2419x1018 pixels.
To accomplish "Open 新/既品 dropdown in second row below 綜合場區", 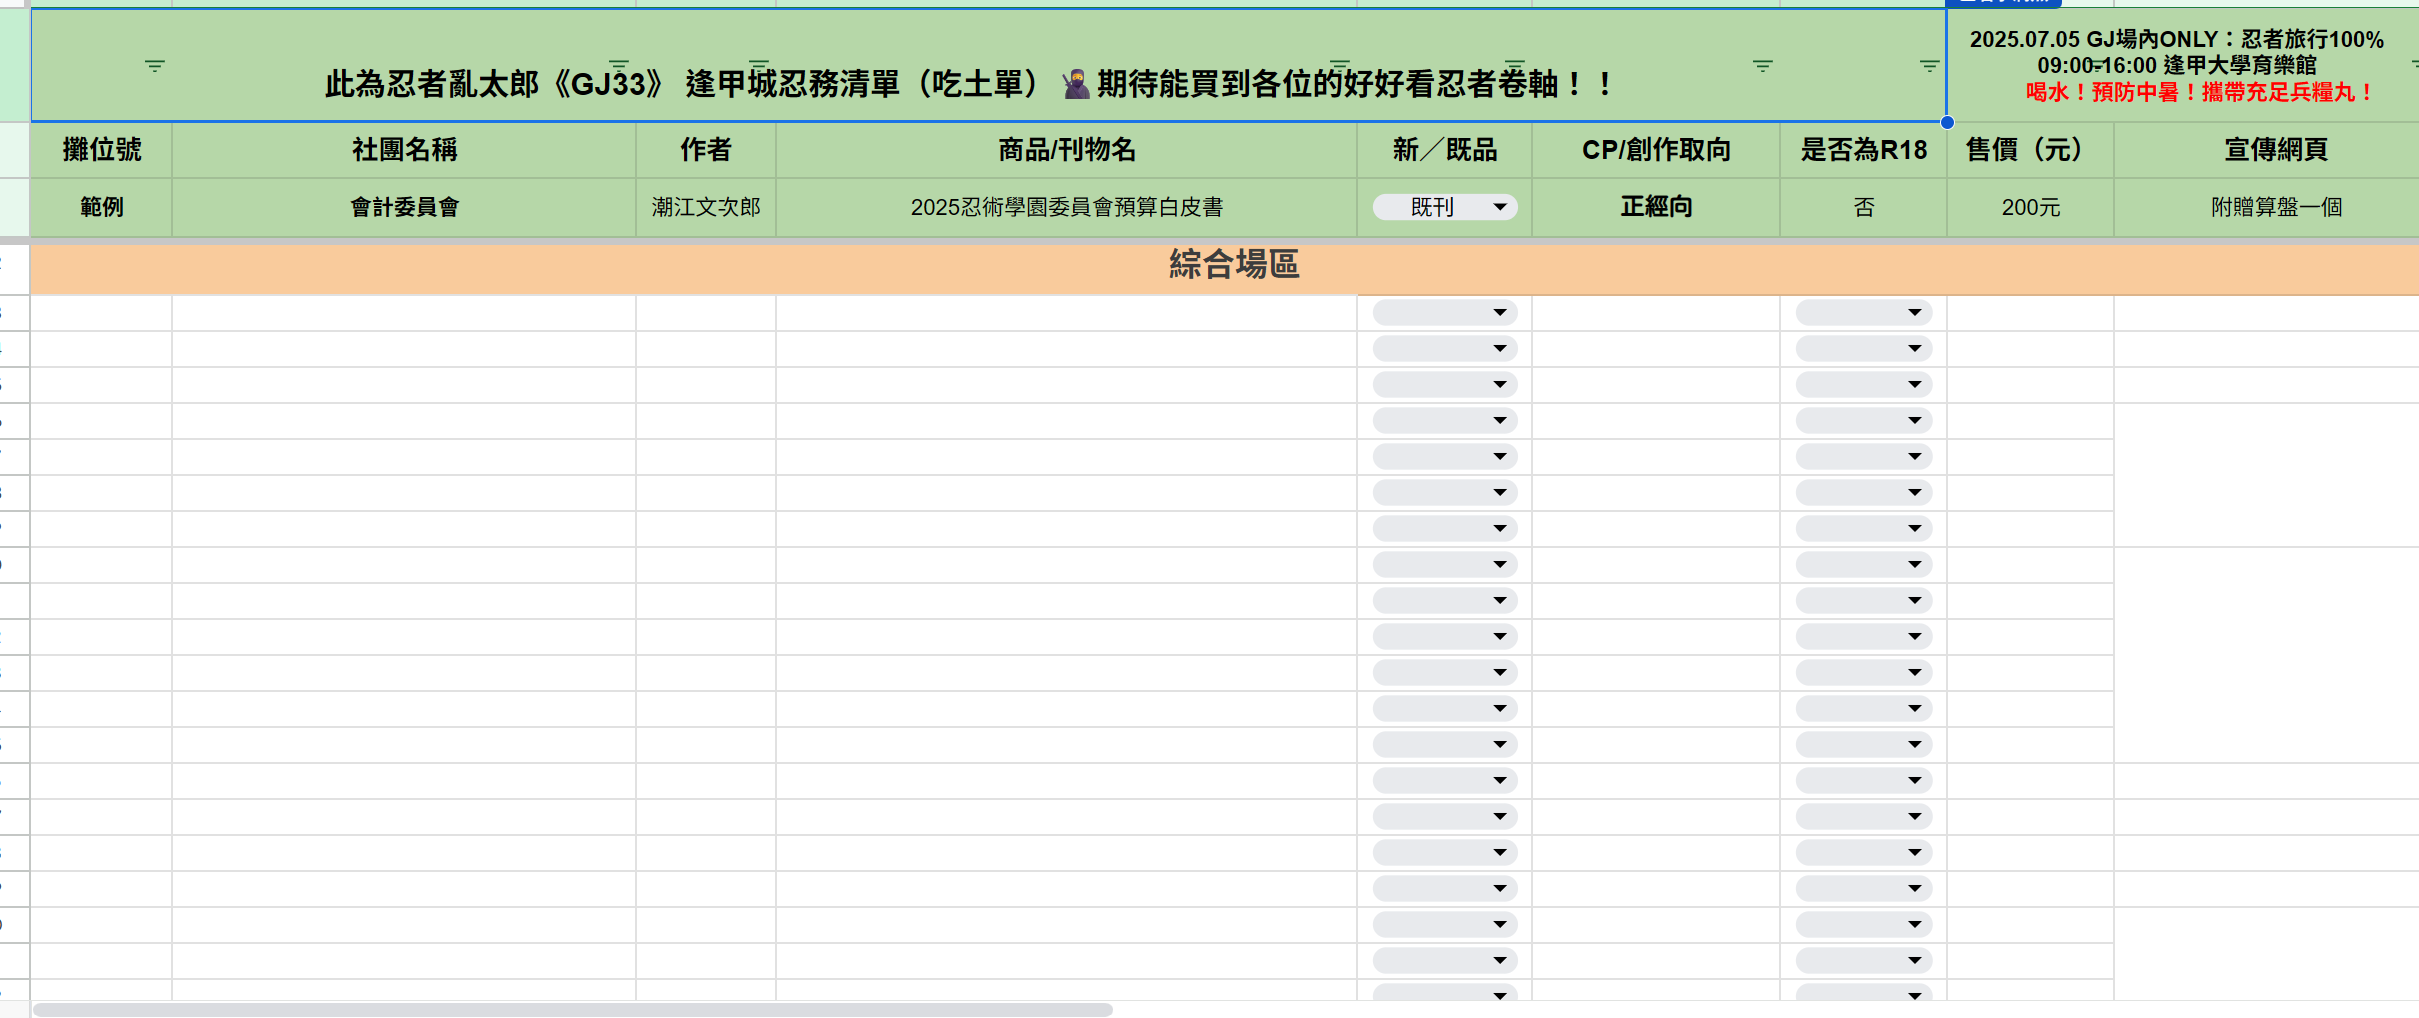I will click(1445, 349).
